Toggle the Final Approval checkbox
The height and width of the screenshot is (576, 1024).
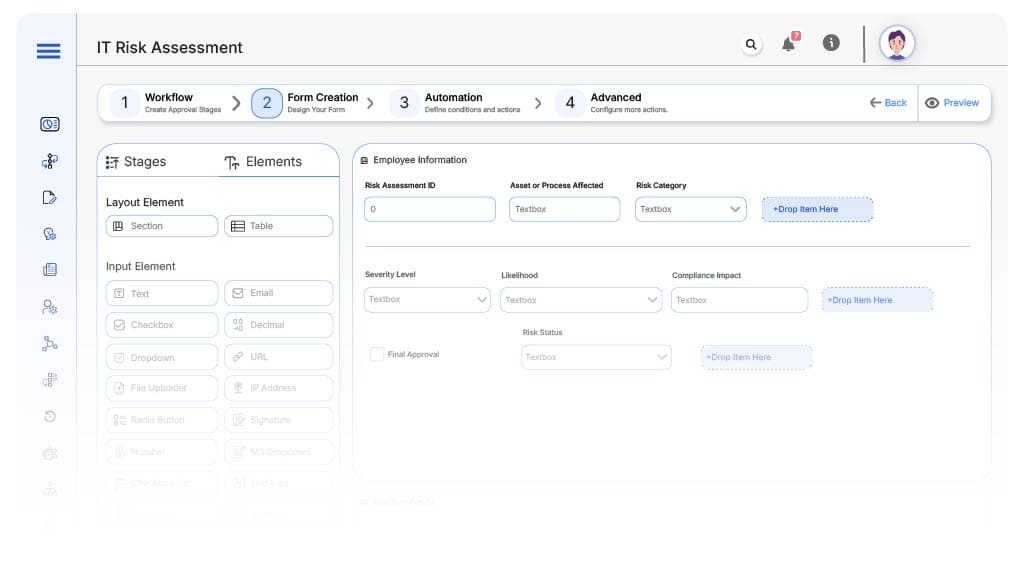point(377,354)
